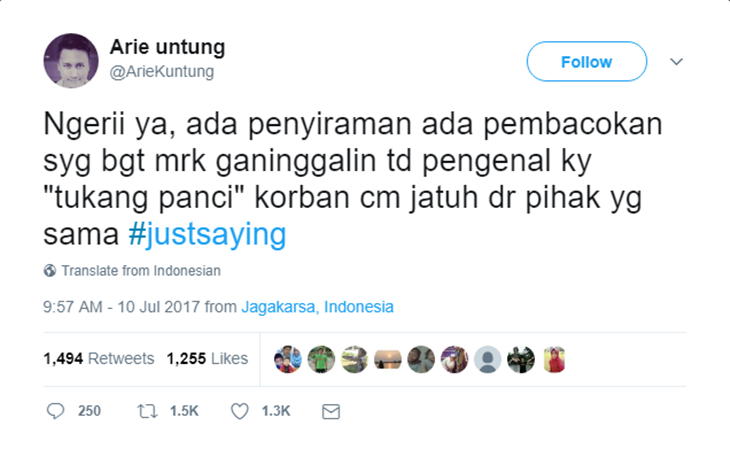Translate the tweet from Indonesian

coord(141,270)
